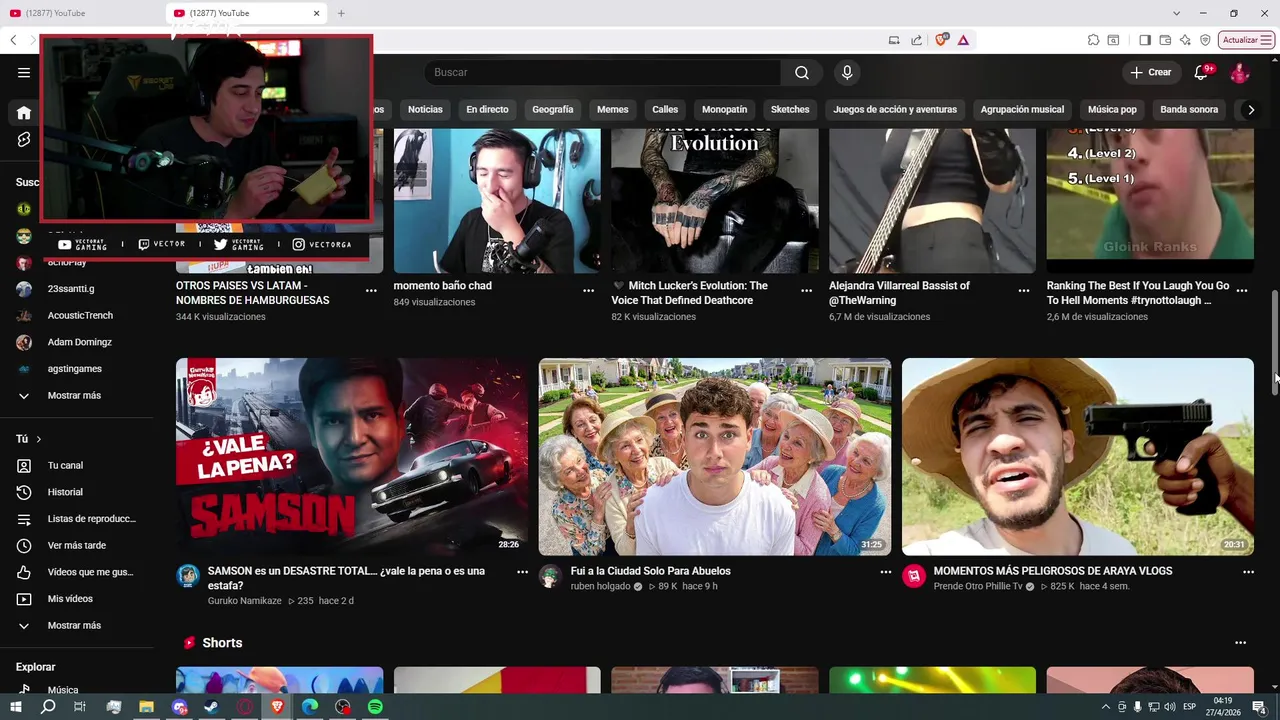Open Steam from the taskbar
The width and height of the screenshot is (1280, 720).
(x=212, y=707)
